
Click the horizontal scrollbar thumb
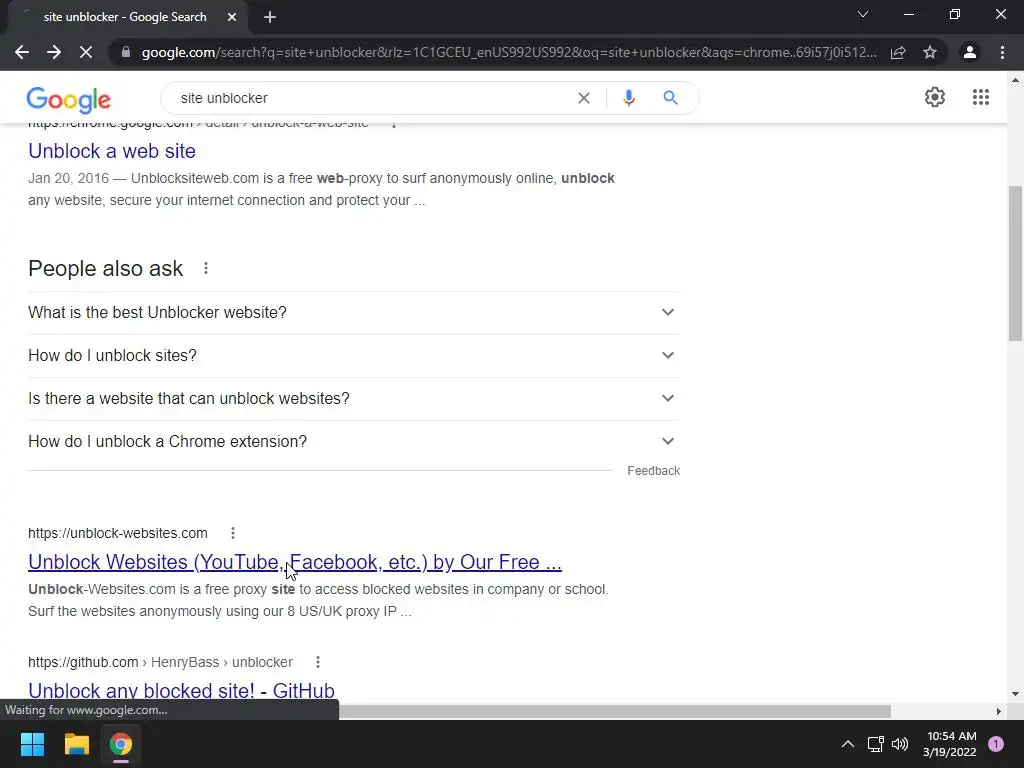tap(615, 711)
